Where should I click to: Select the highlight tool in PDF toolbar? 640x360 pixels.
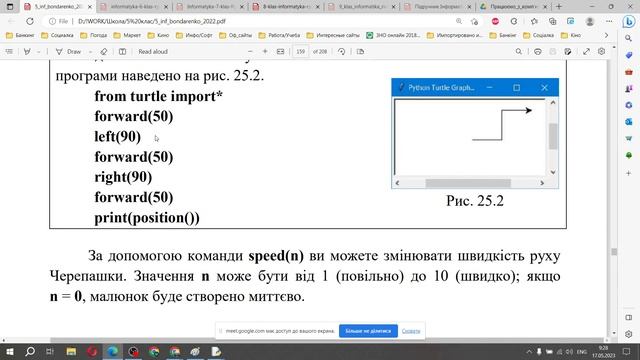(x=27, y=51)
